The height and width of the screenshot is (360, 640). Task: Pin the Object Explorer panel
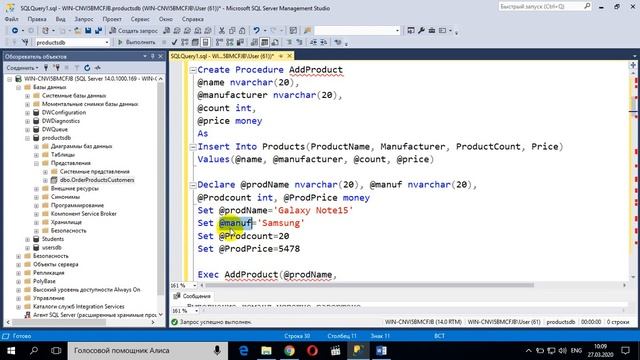(x=153, y=56)
